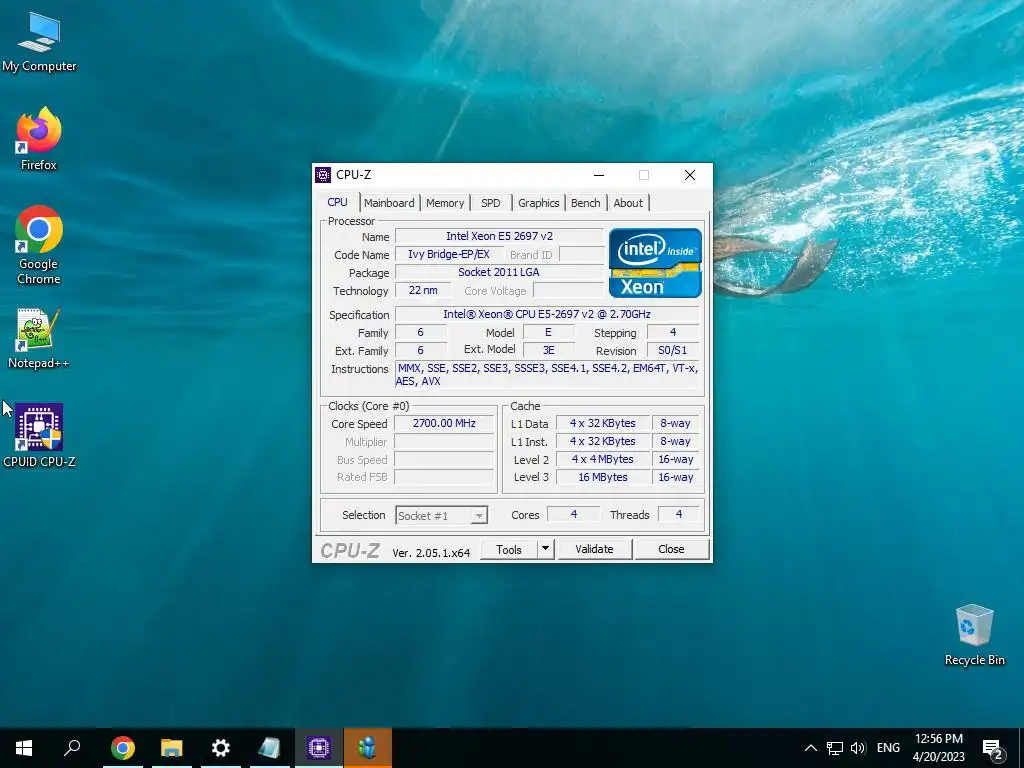Switch to the Mainboard tab
1024x768 pixels.
pos(389,203)
